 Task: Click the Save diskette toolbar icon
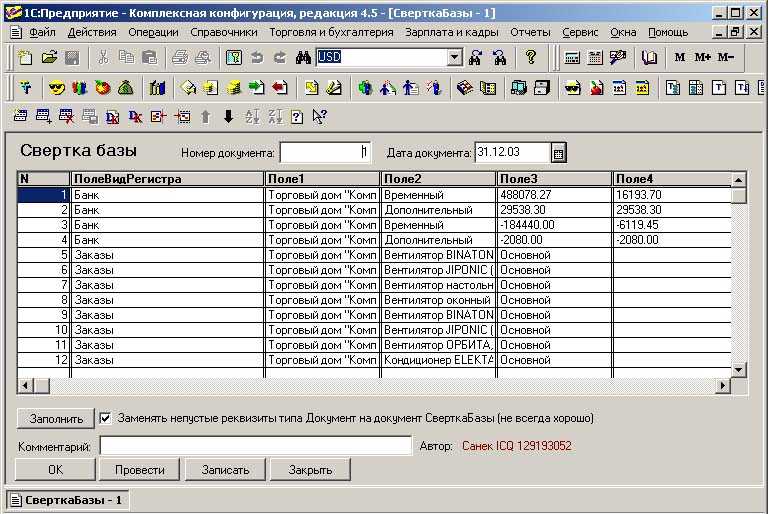pyautogui.click(x=72, y=58)
